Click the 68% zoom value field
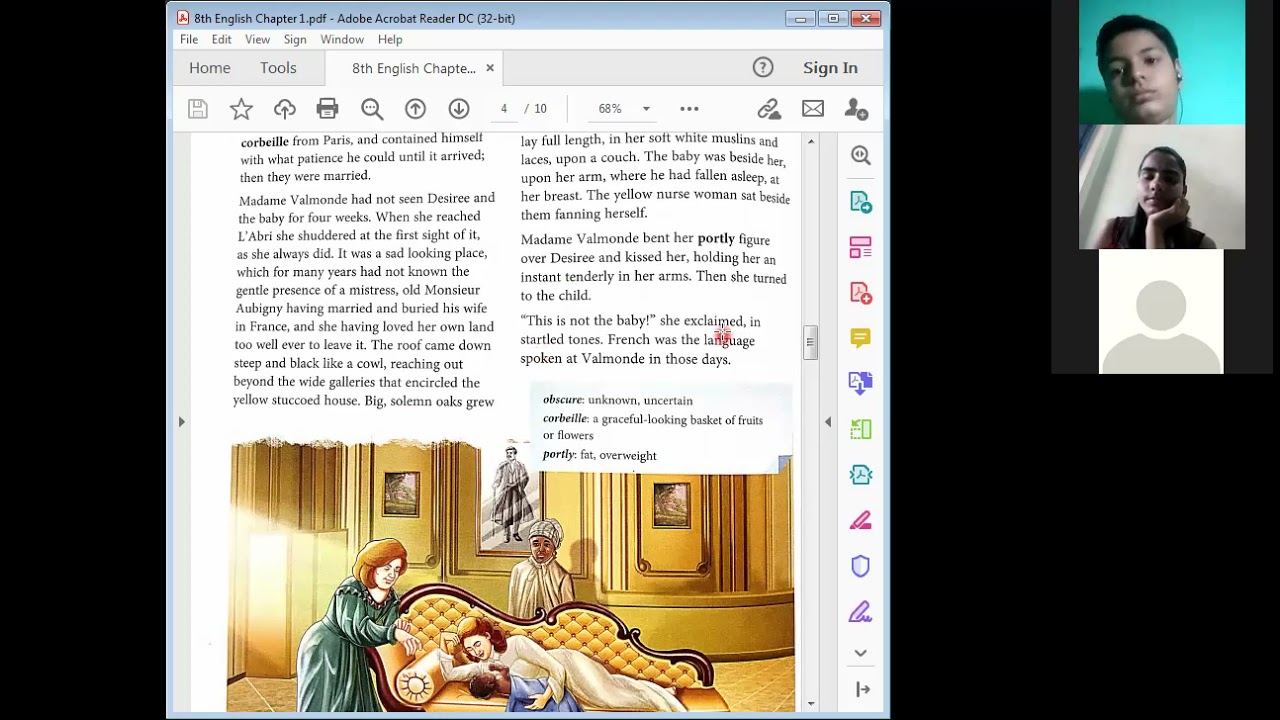 pyautogui.click(x=610, y=109)
